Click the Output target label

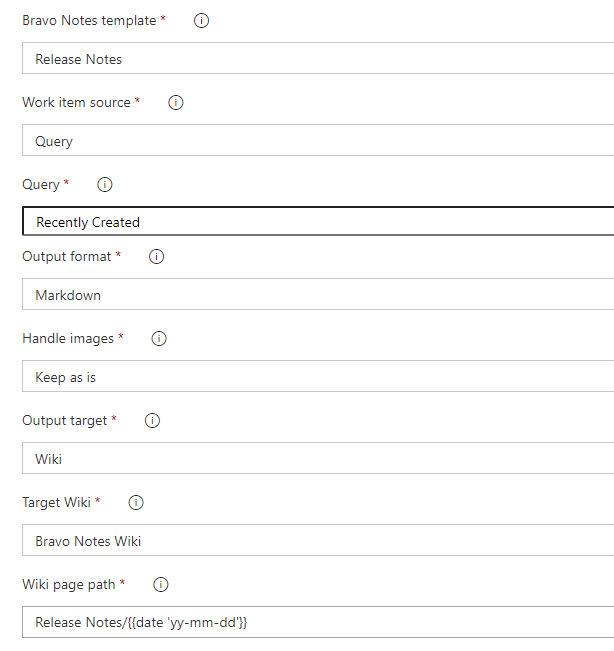coord(65,421)
